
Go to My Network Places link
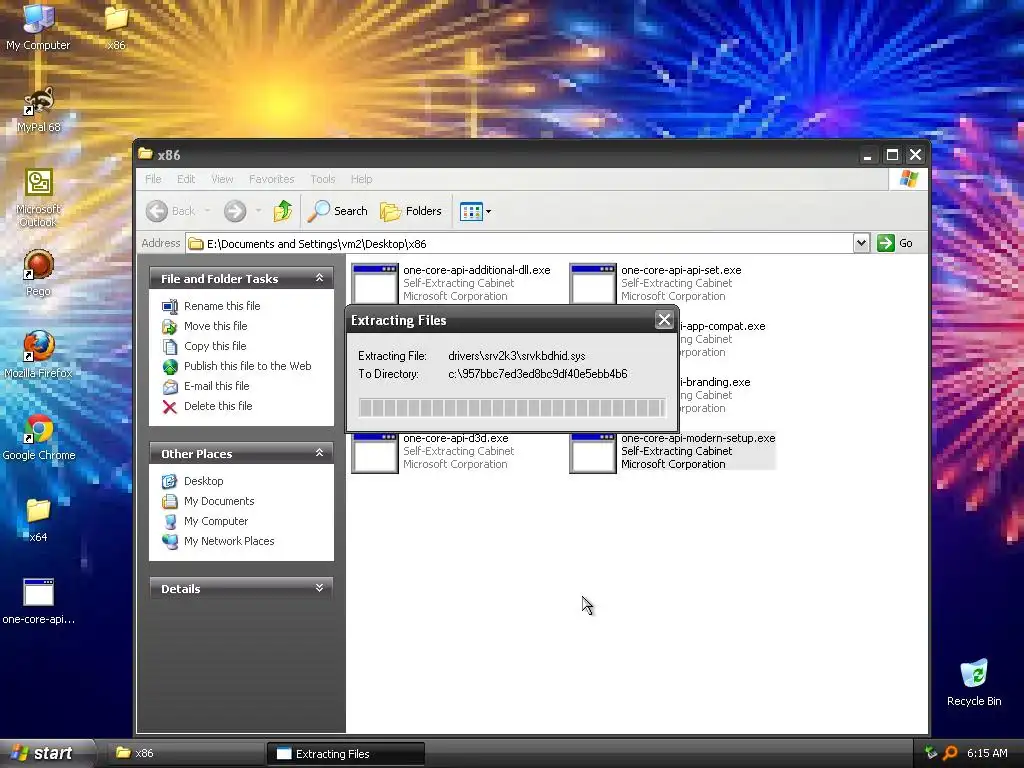(x=218, y=541)
